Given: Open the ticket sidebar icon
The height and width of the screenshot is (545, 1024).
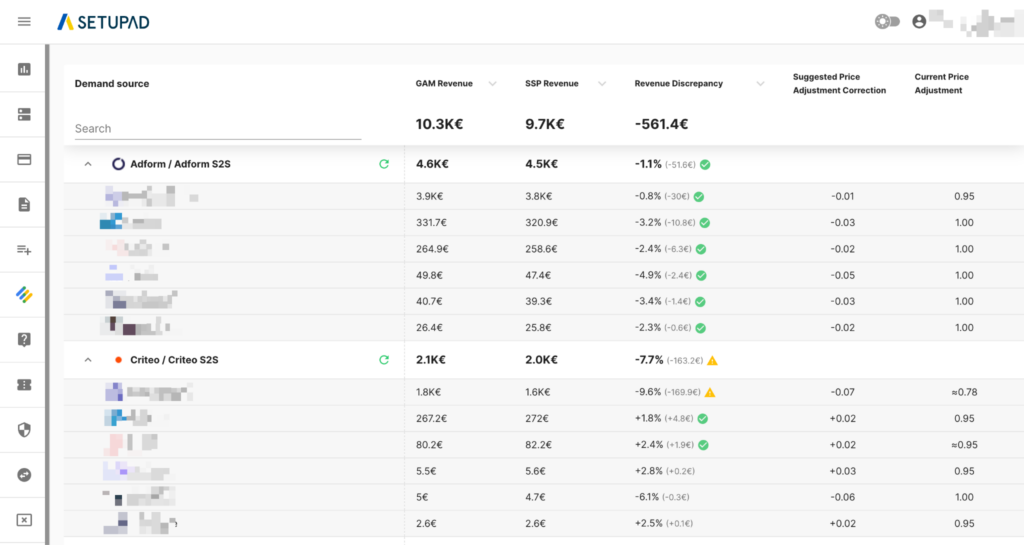Looking at the screenshot, I should [x=24, y=384].
